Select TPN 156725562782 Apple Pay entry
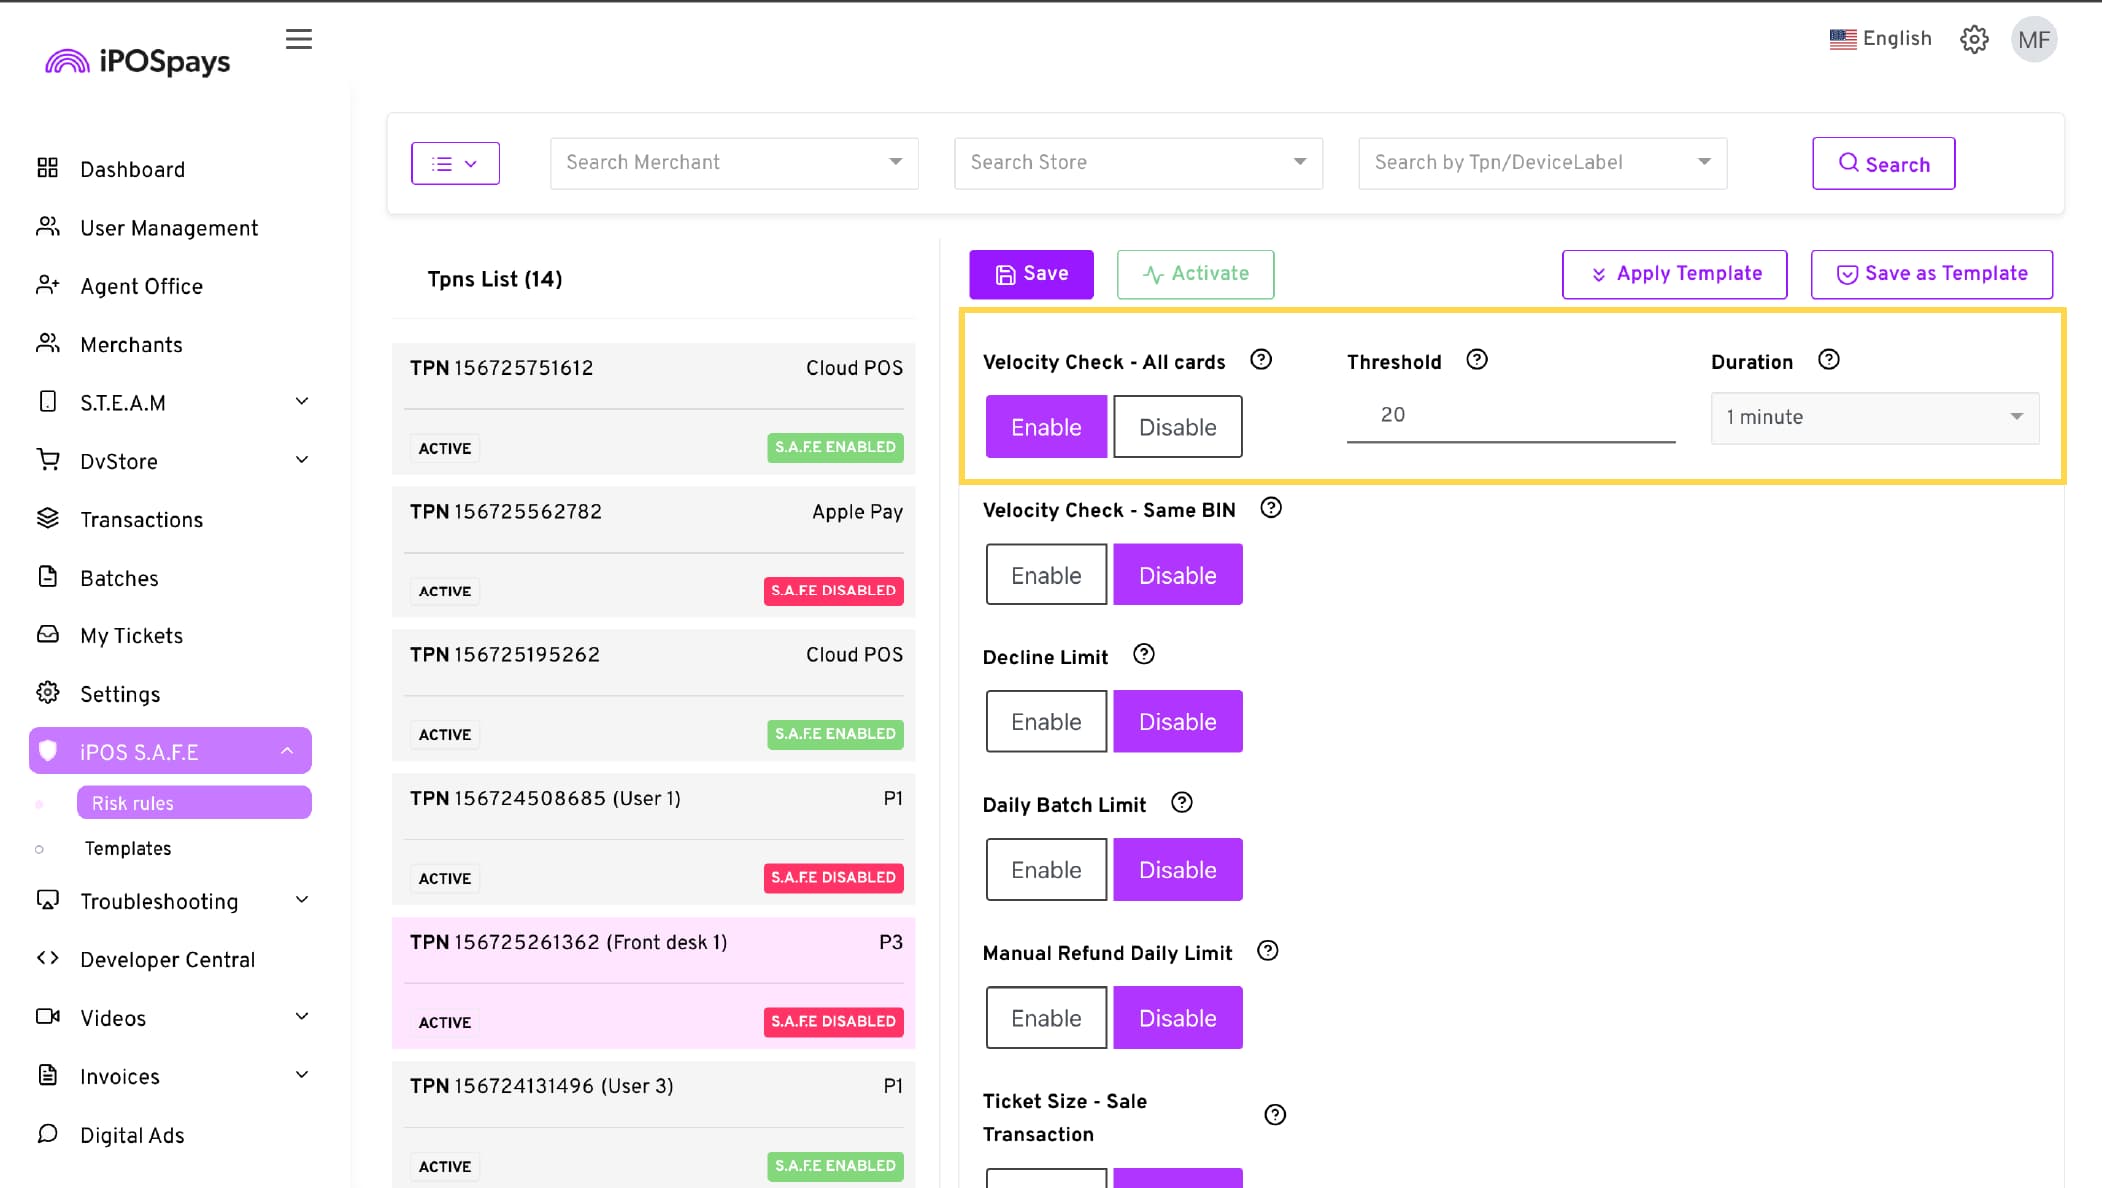2102x1188 pixels. tap(654, 550)
